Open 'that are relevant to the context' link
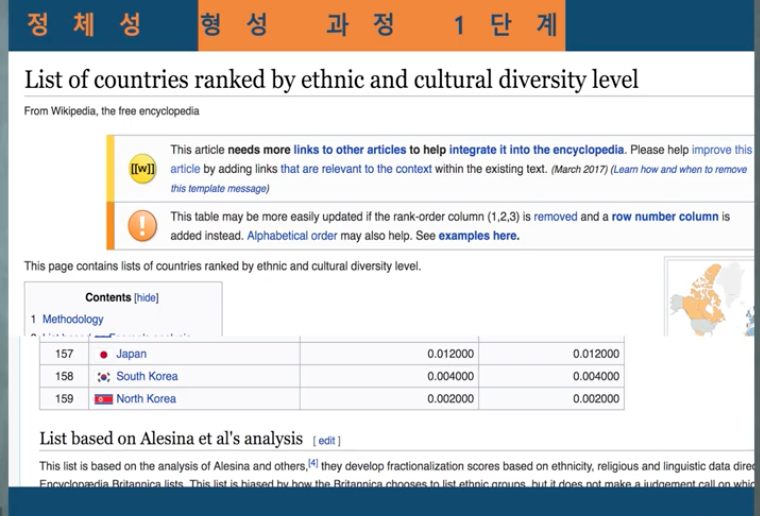This screenshot has width=760, height=516. click(x=356, y=169)
